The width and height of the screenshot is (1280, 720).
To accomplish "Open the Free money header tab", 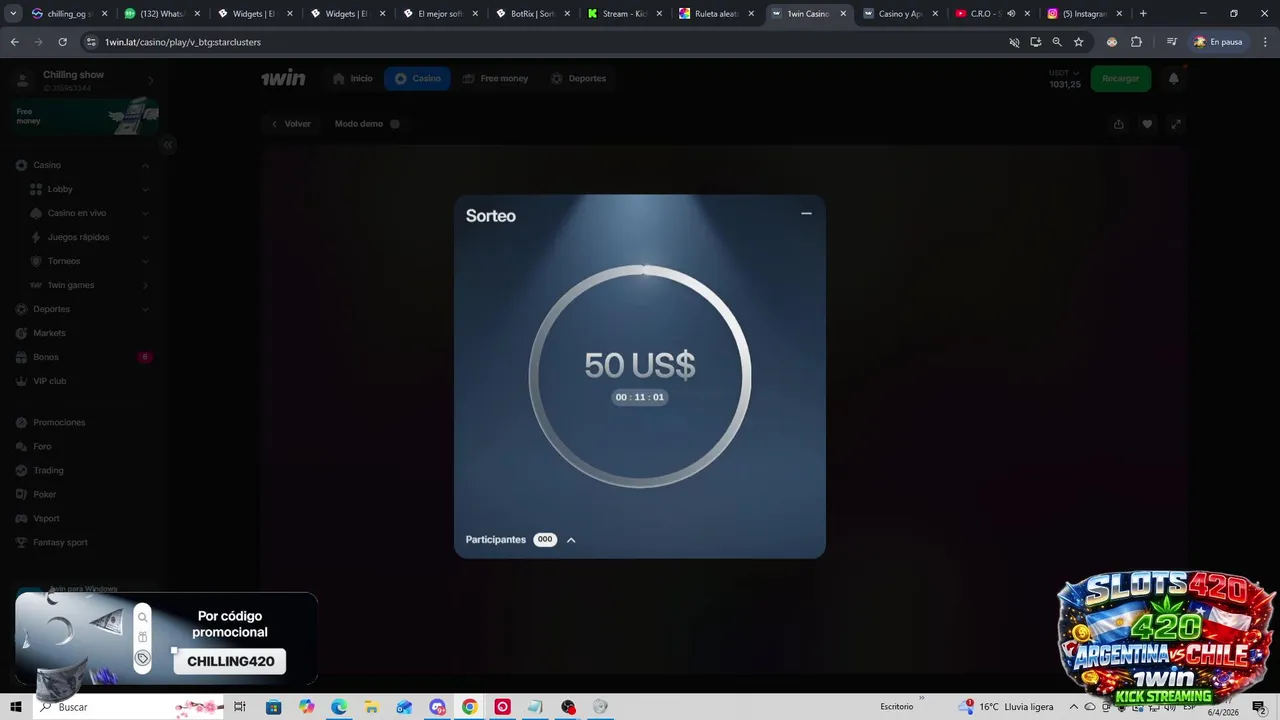I will [495, 78].
